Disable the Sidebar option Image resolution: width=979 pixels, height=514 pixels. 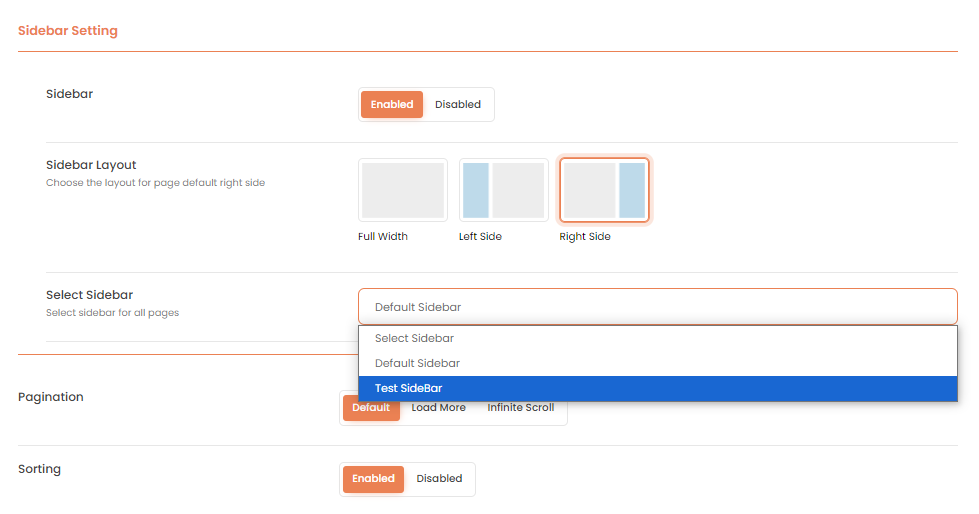click(458, 105)
